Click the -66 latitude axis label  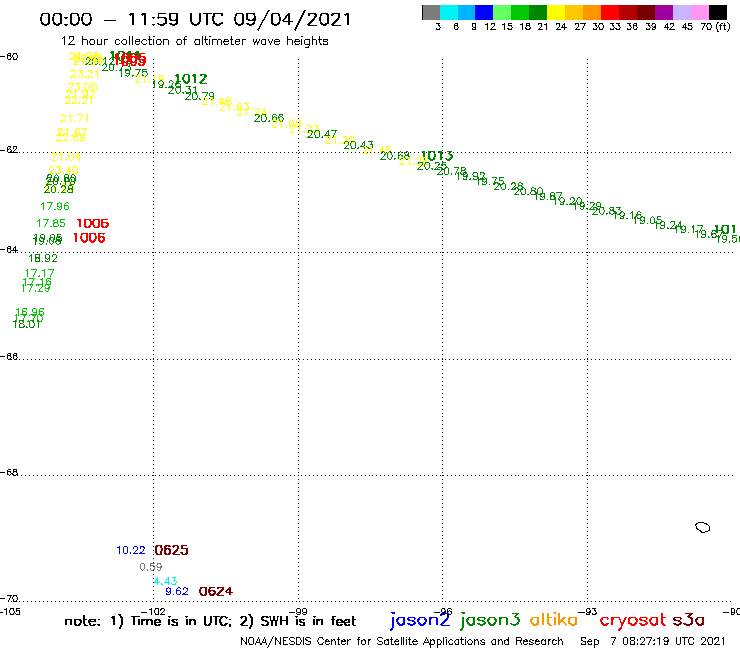click(9, 356)
